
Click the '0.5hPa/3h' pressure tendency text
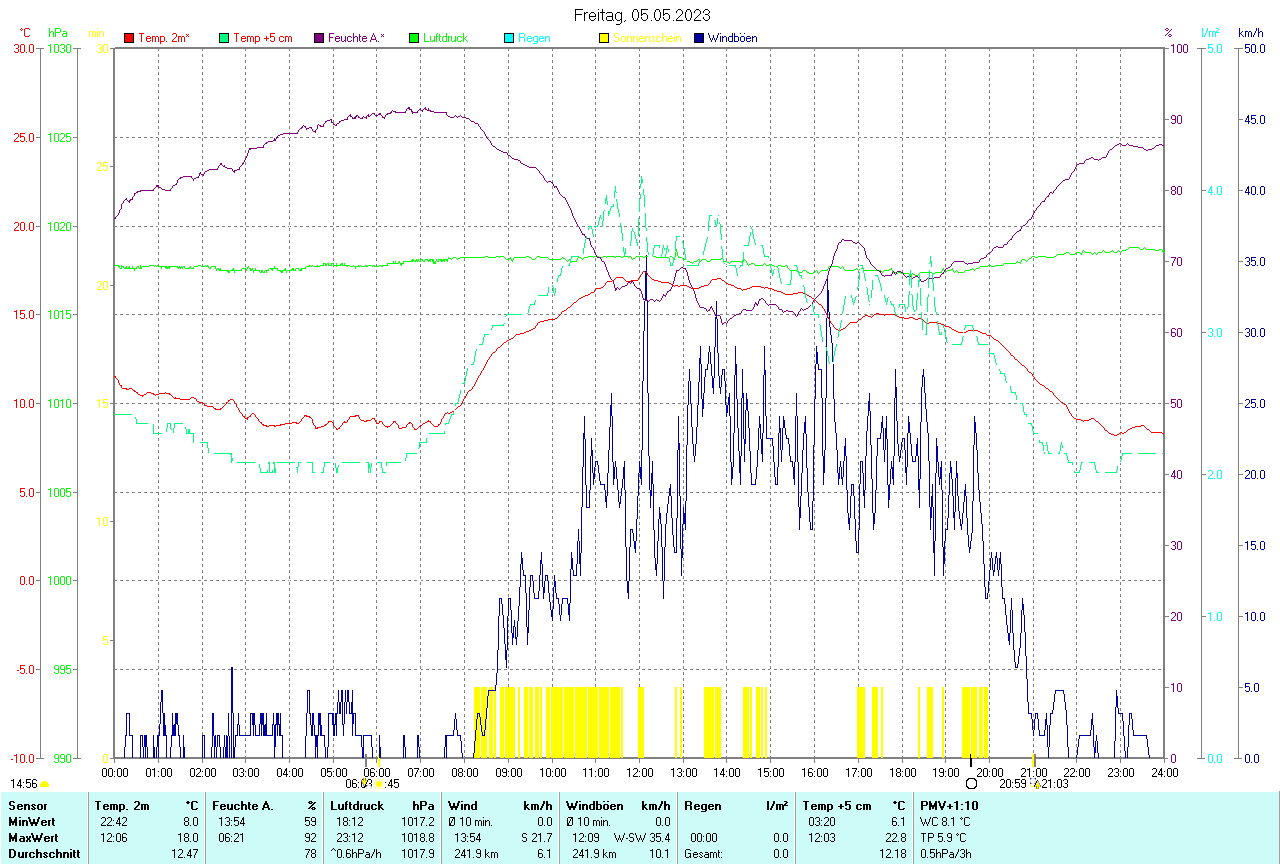pos(947,854)
